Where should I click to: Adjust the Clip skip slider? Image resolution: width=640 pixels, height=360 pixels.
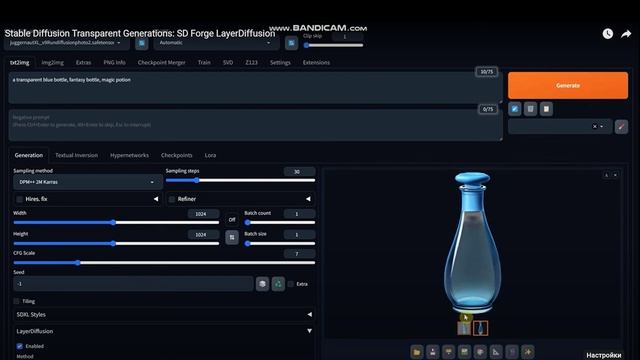(x=333, y=45)
